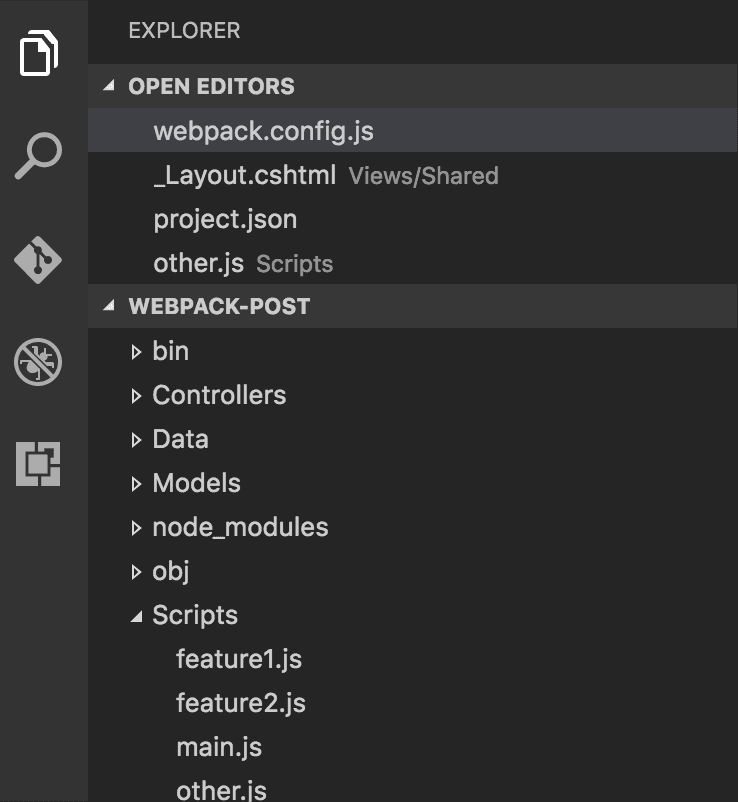Select other.js from Scripts in Open Editors
The height and width of the screenshot is (802, 738).
tap(200, 263)
